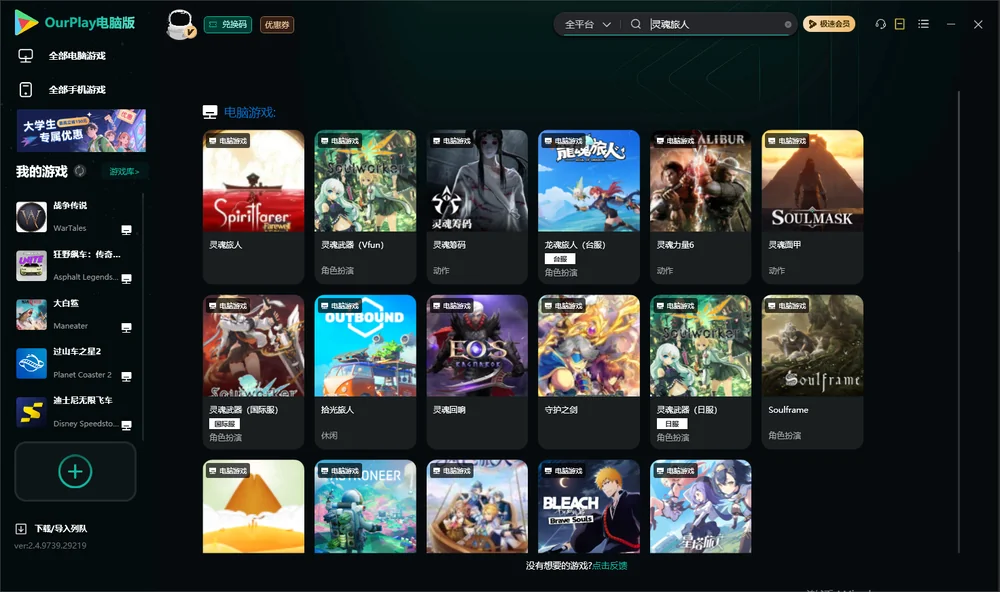1000x592 pixels.
Task: Click the 国际服 tag on 灵魂武器
Action: (224, 424)
